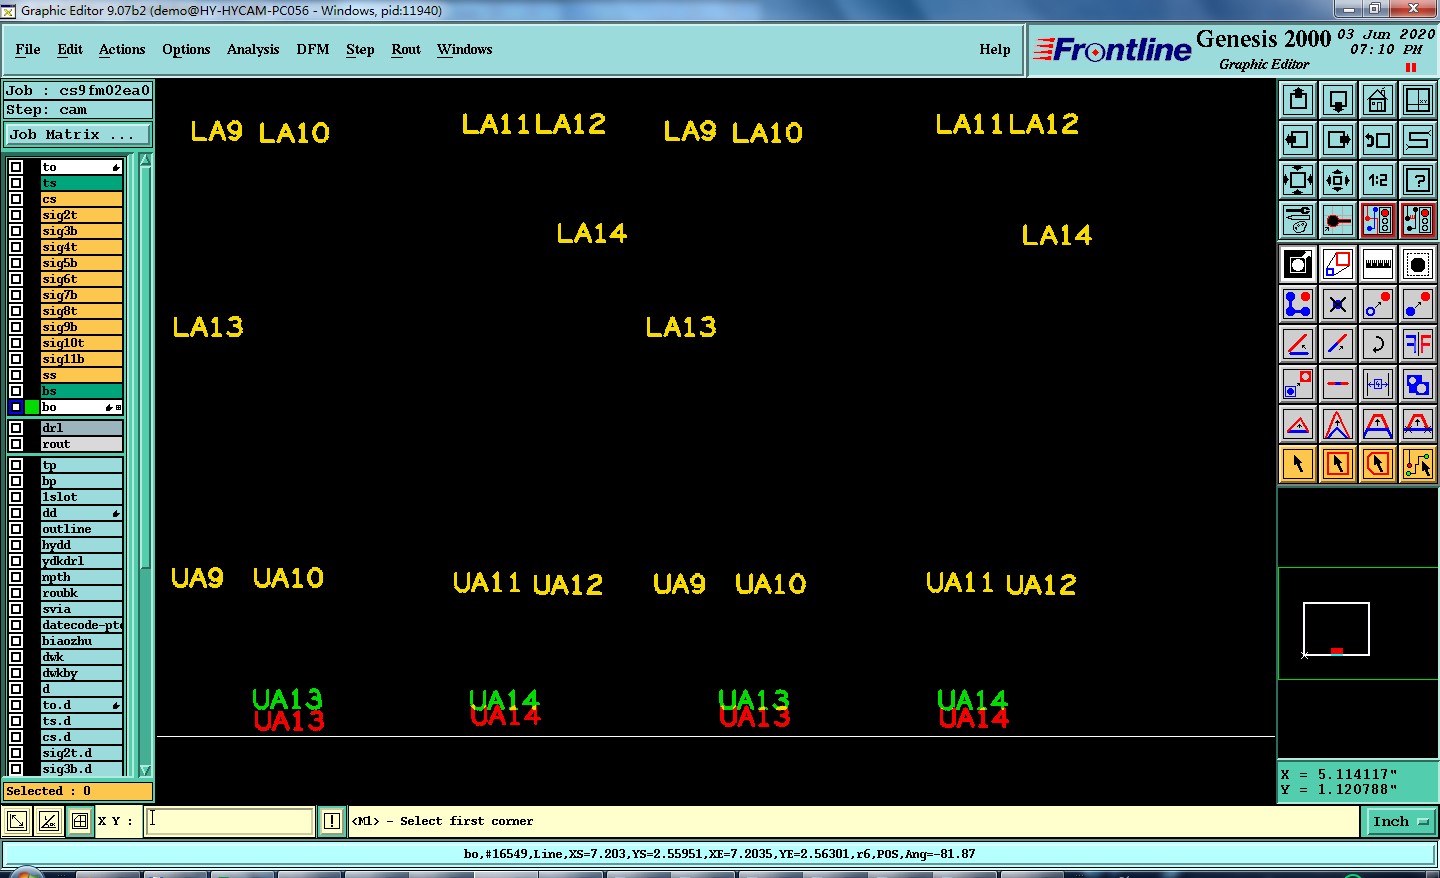This screenshot has width=1440, height=878.
Task: Select the sig10t layer row
Action: coord(81,343)
